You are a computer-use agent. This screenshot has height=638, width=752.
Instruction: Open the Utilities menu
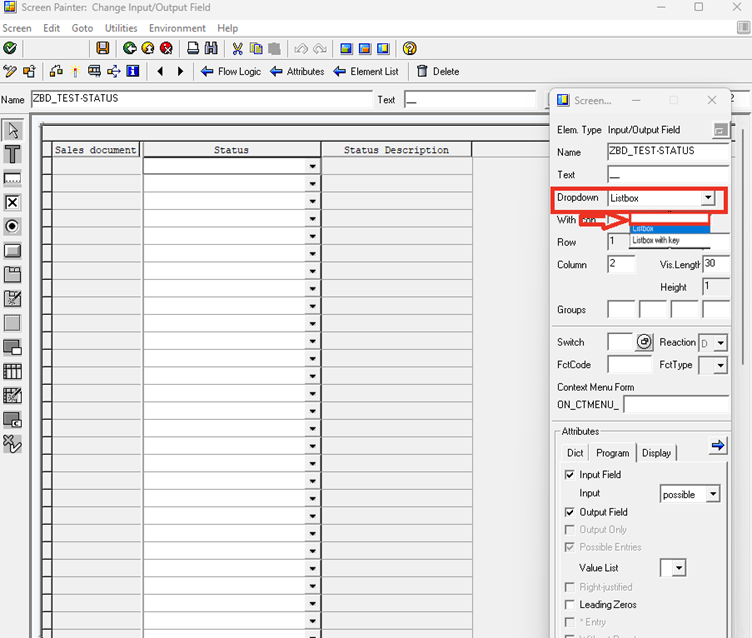pos(121,28)
